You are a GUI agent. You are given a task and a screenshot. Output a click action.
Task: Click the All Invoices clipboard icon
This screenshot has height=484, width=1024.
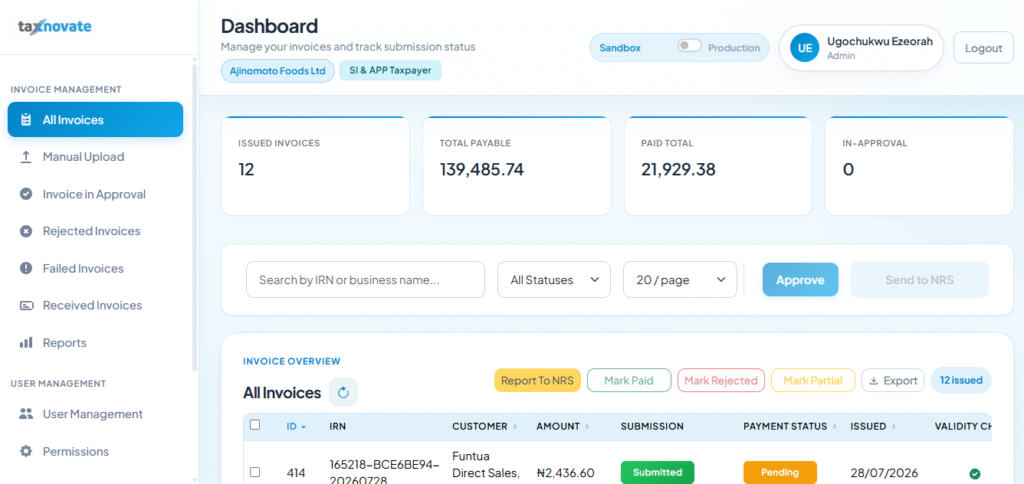pyautogui.click(x=26, y=120)
